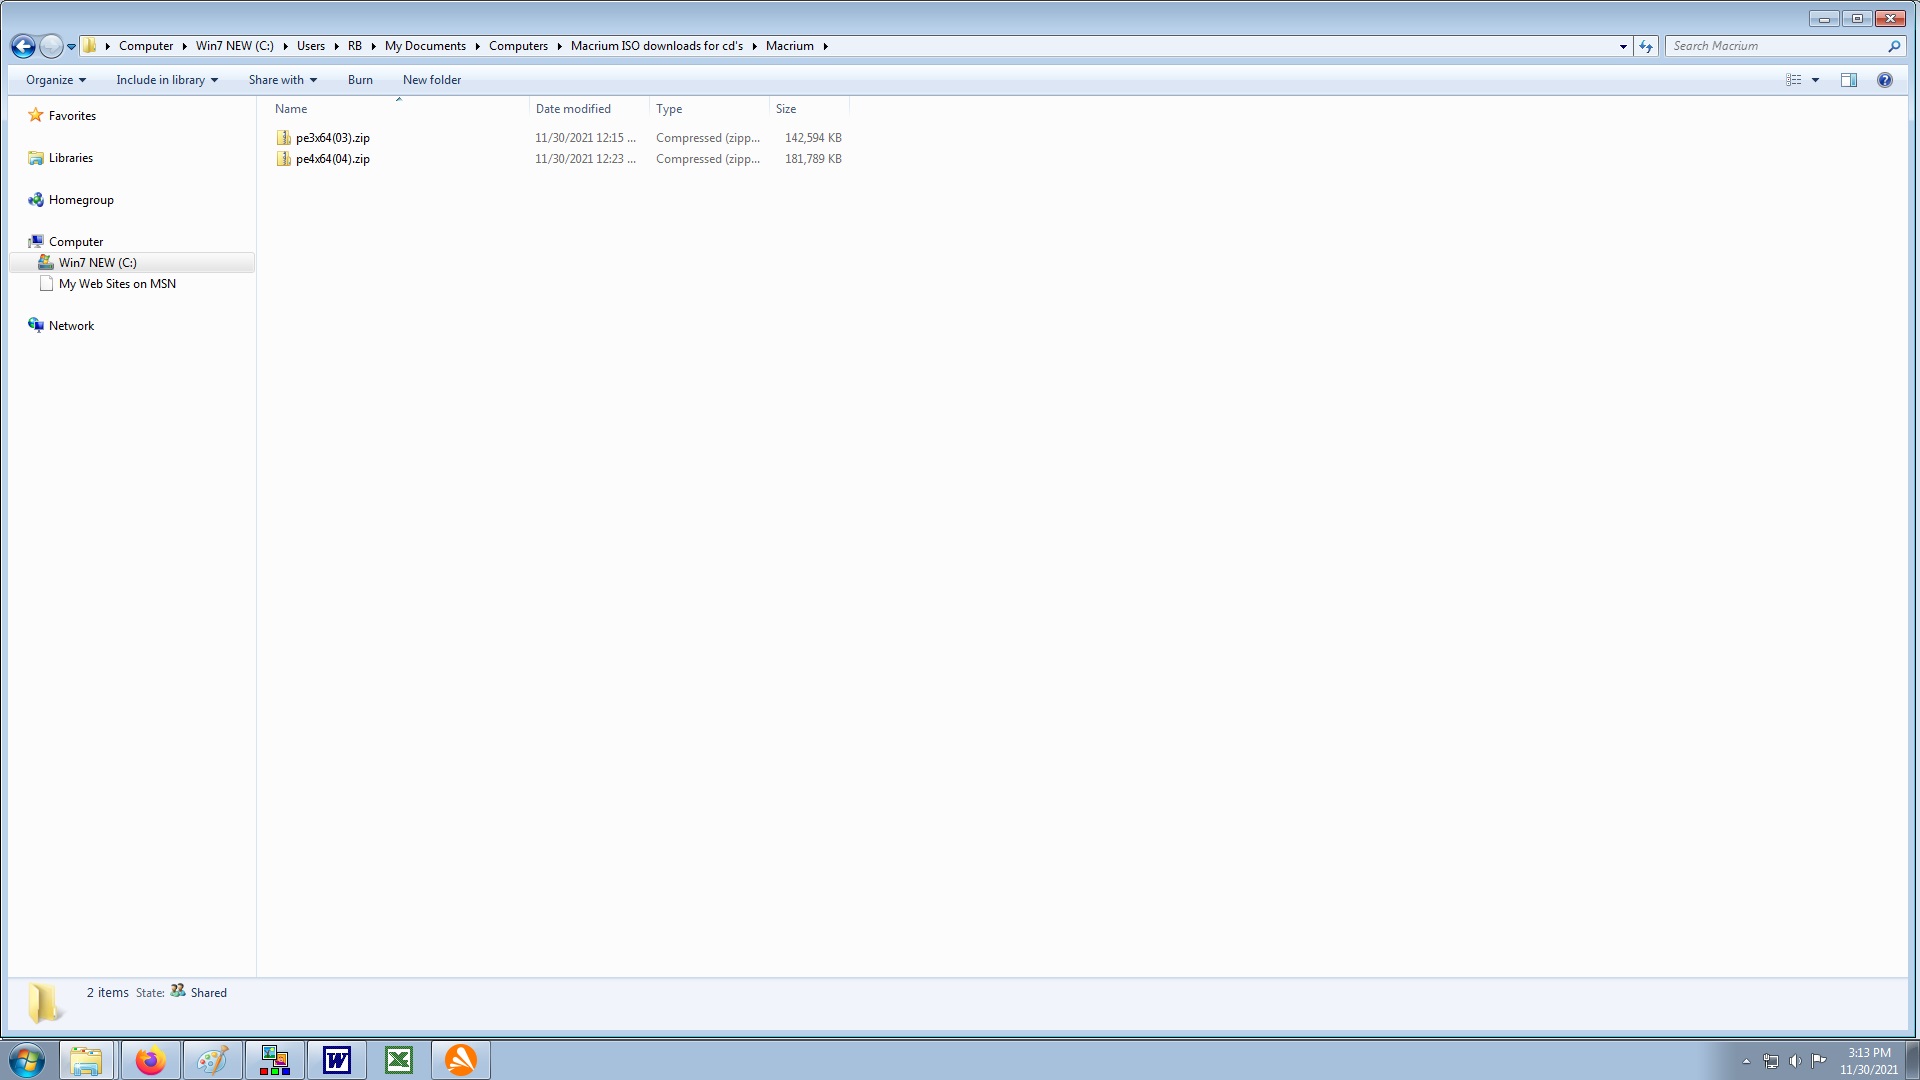Screen dimensions: 1920x1080
Task: Click 142,594 KB size cell
Action: (x=813, y=138)
